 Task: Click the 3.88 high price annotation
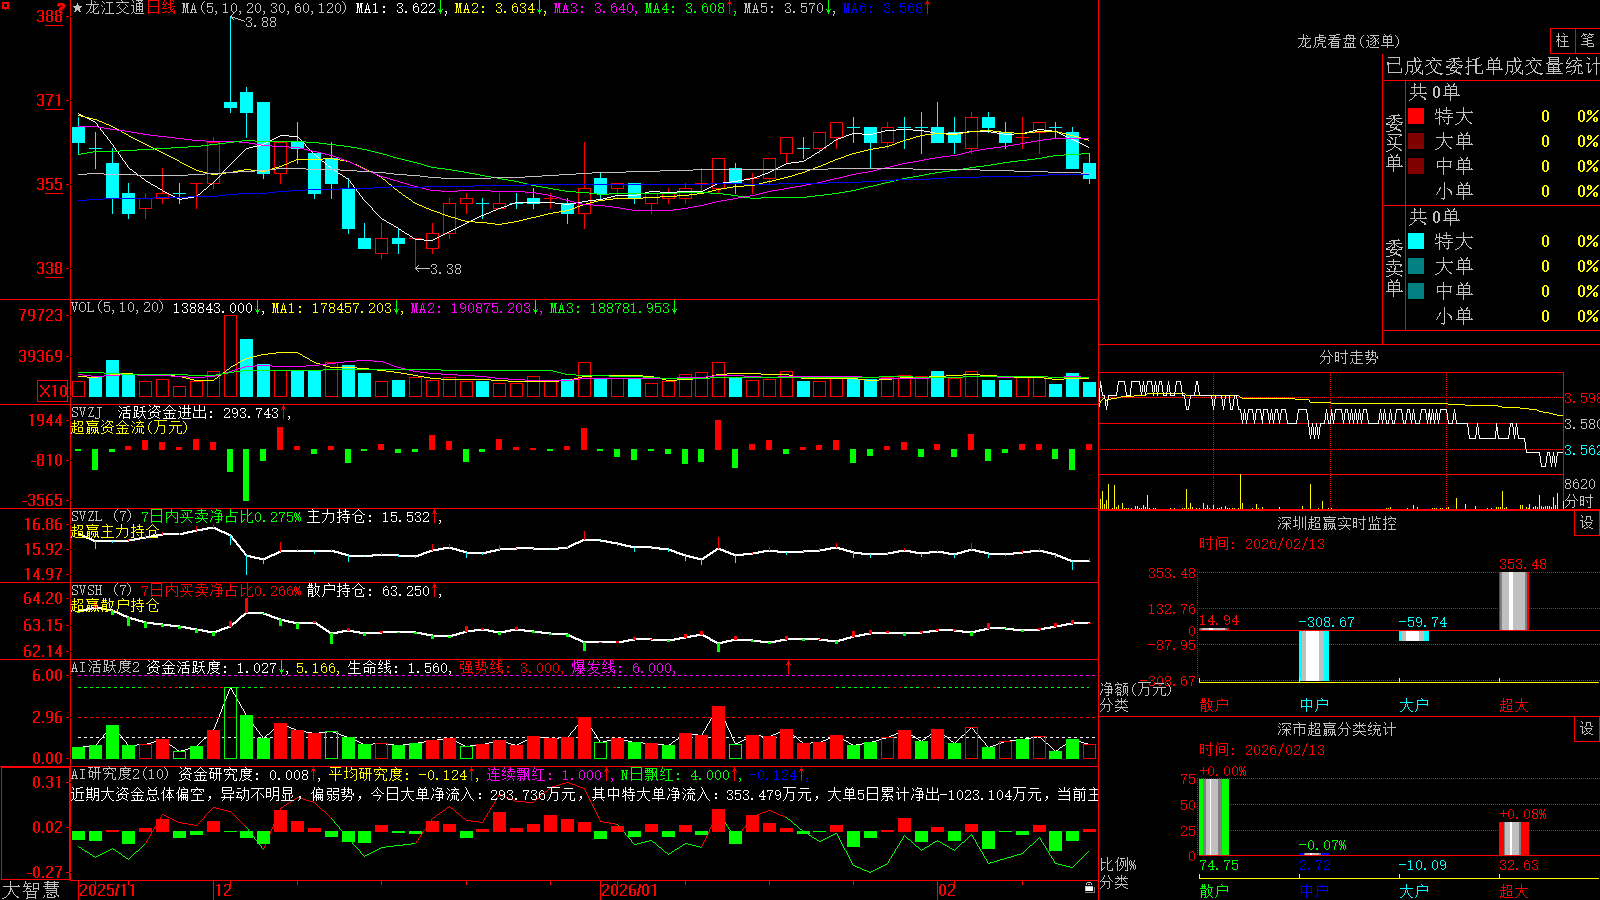[x=261, y=22]
